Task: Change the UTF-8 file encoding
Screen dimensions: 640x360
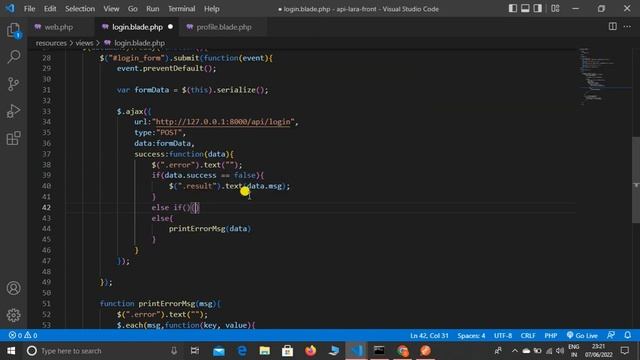Action: [503, 336]
